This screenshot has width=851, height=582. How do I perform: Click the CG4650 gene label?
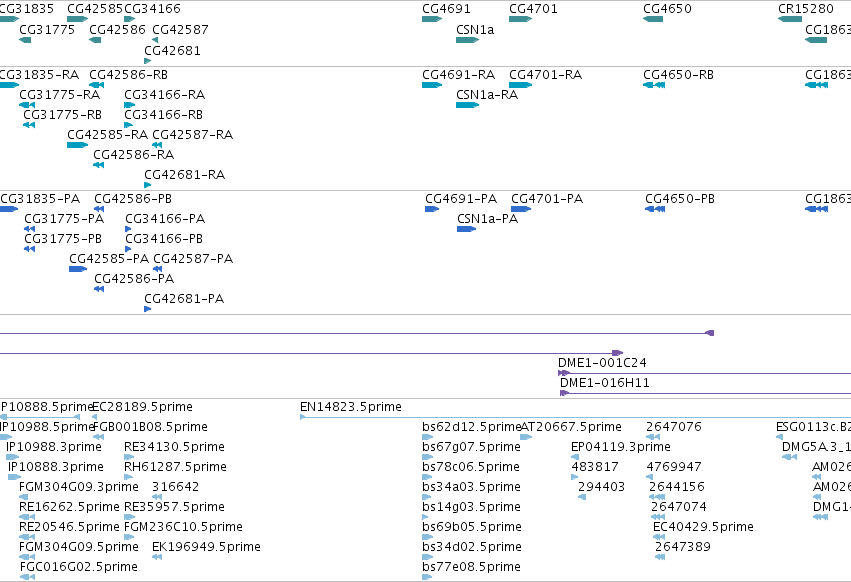(x=667, y=9)
